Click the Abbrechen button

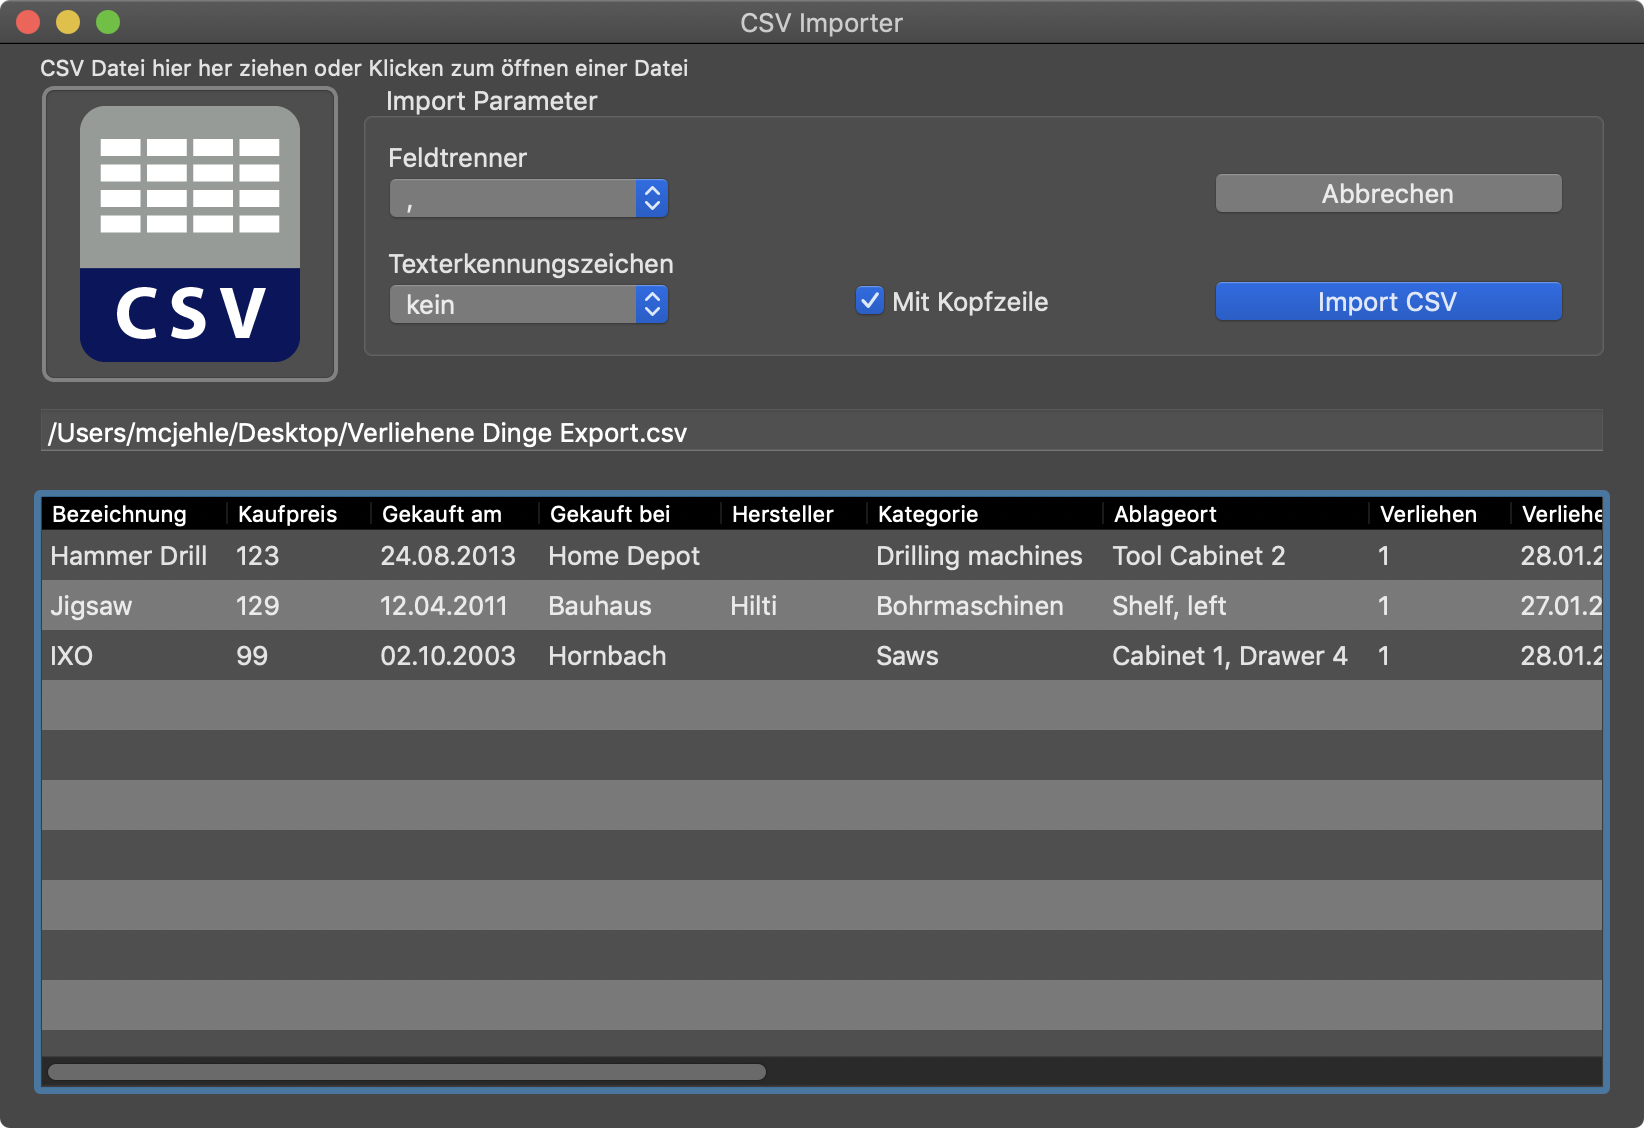pyautogui.click(x=1388, y=193)
